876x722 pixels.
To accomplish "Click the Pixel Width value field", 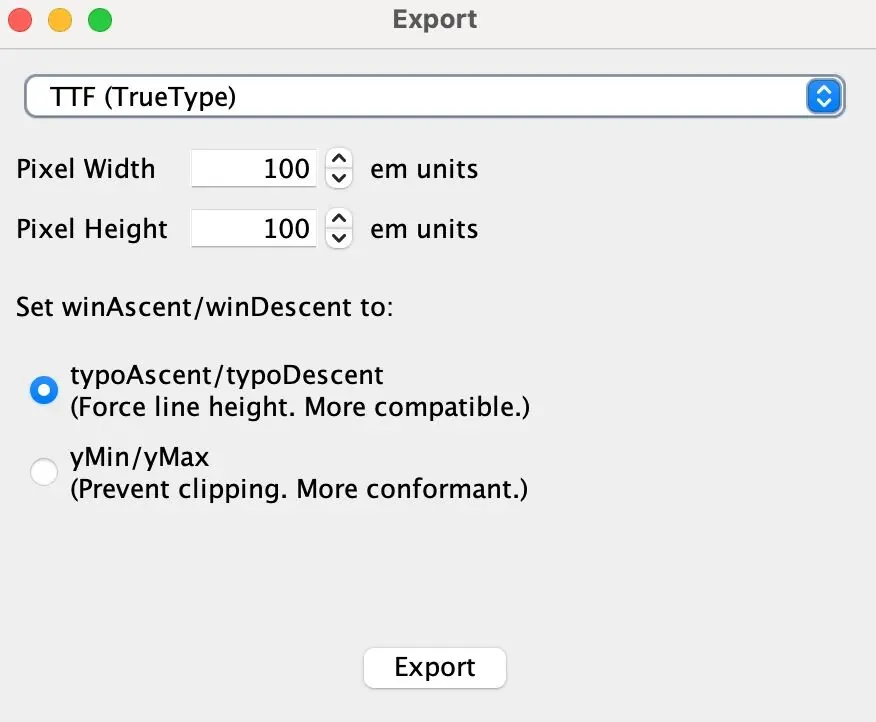I will [254, 168].
